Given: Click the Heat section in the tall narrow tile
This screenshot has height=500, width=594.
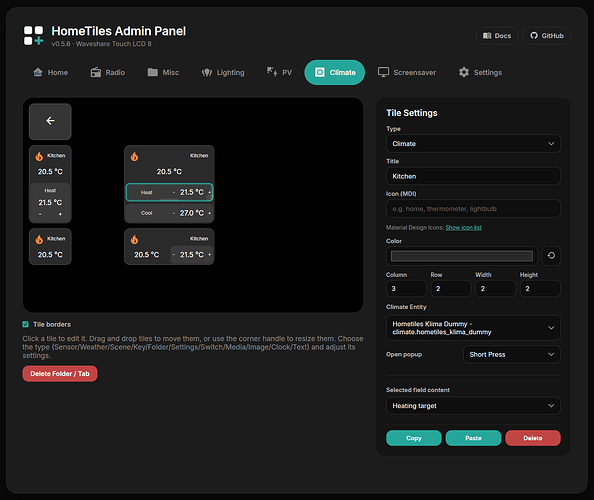Looking at the screenshot, I should pos(50,203).
